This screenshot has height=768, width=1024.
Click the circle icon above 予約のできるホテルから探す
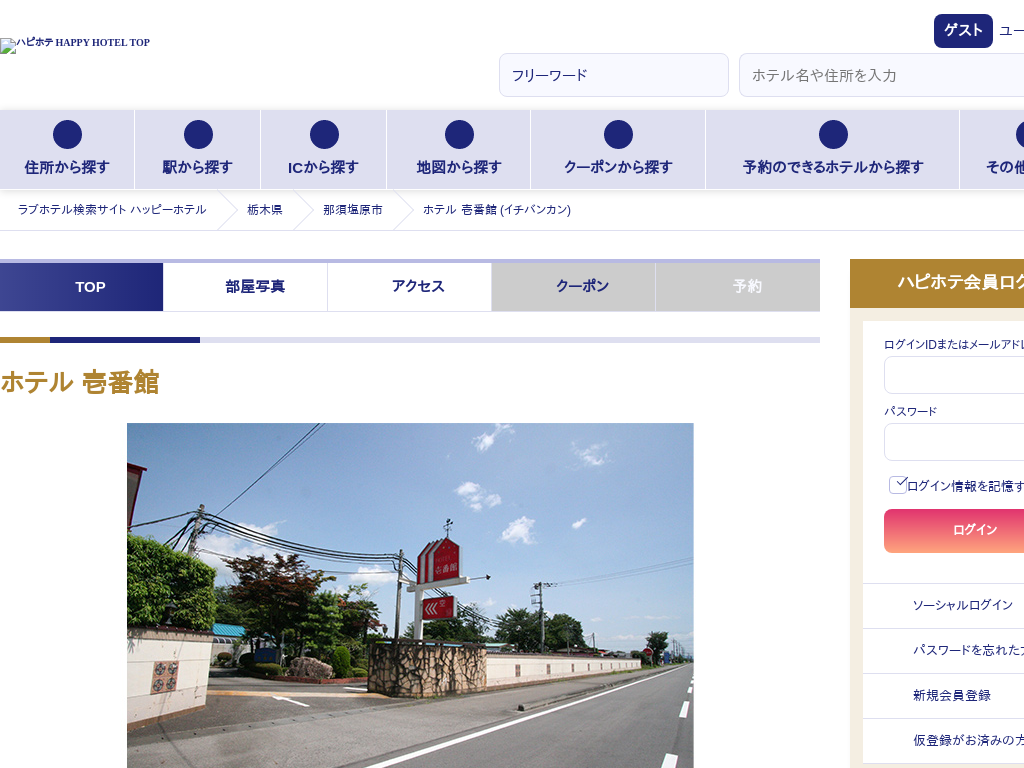[x=833, y=135]
